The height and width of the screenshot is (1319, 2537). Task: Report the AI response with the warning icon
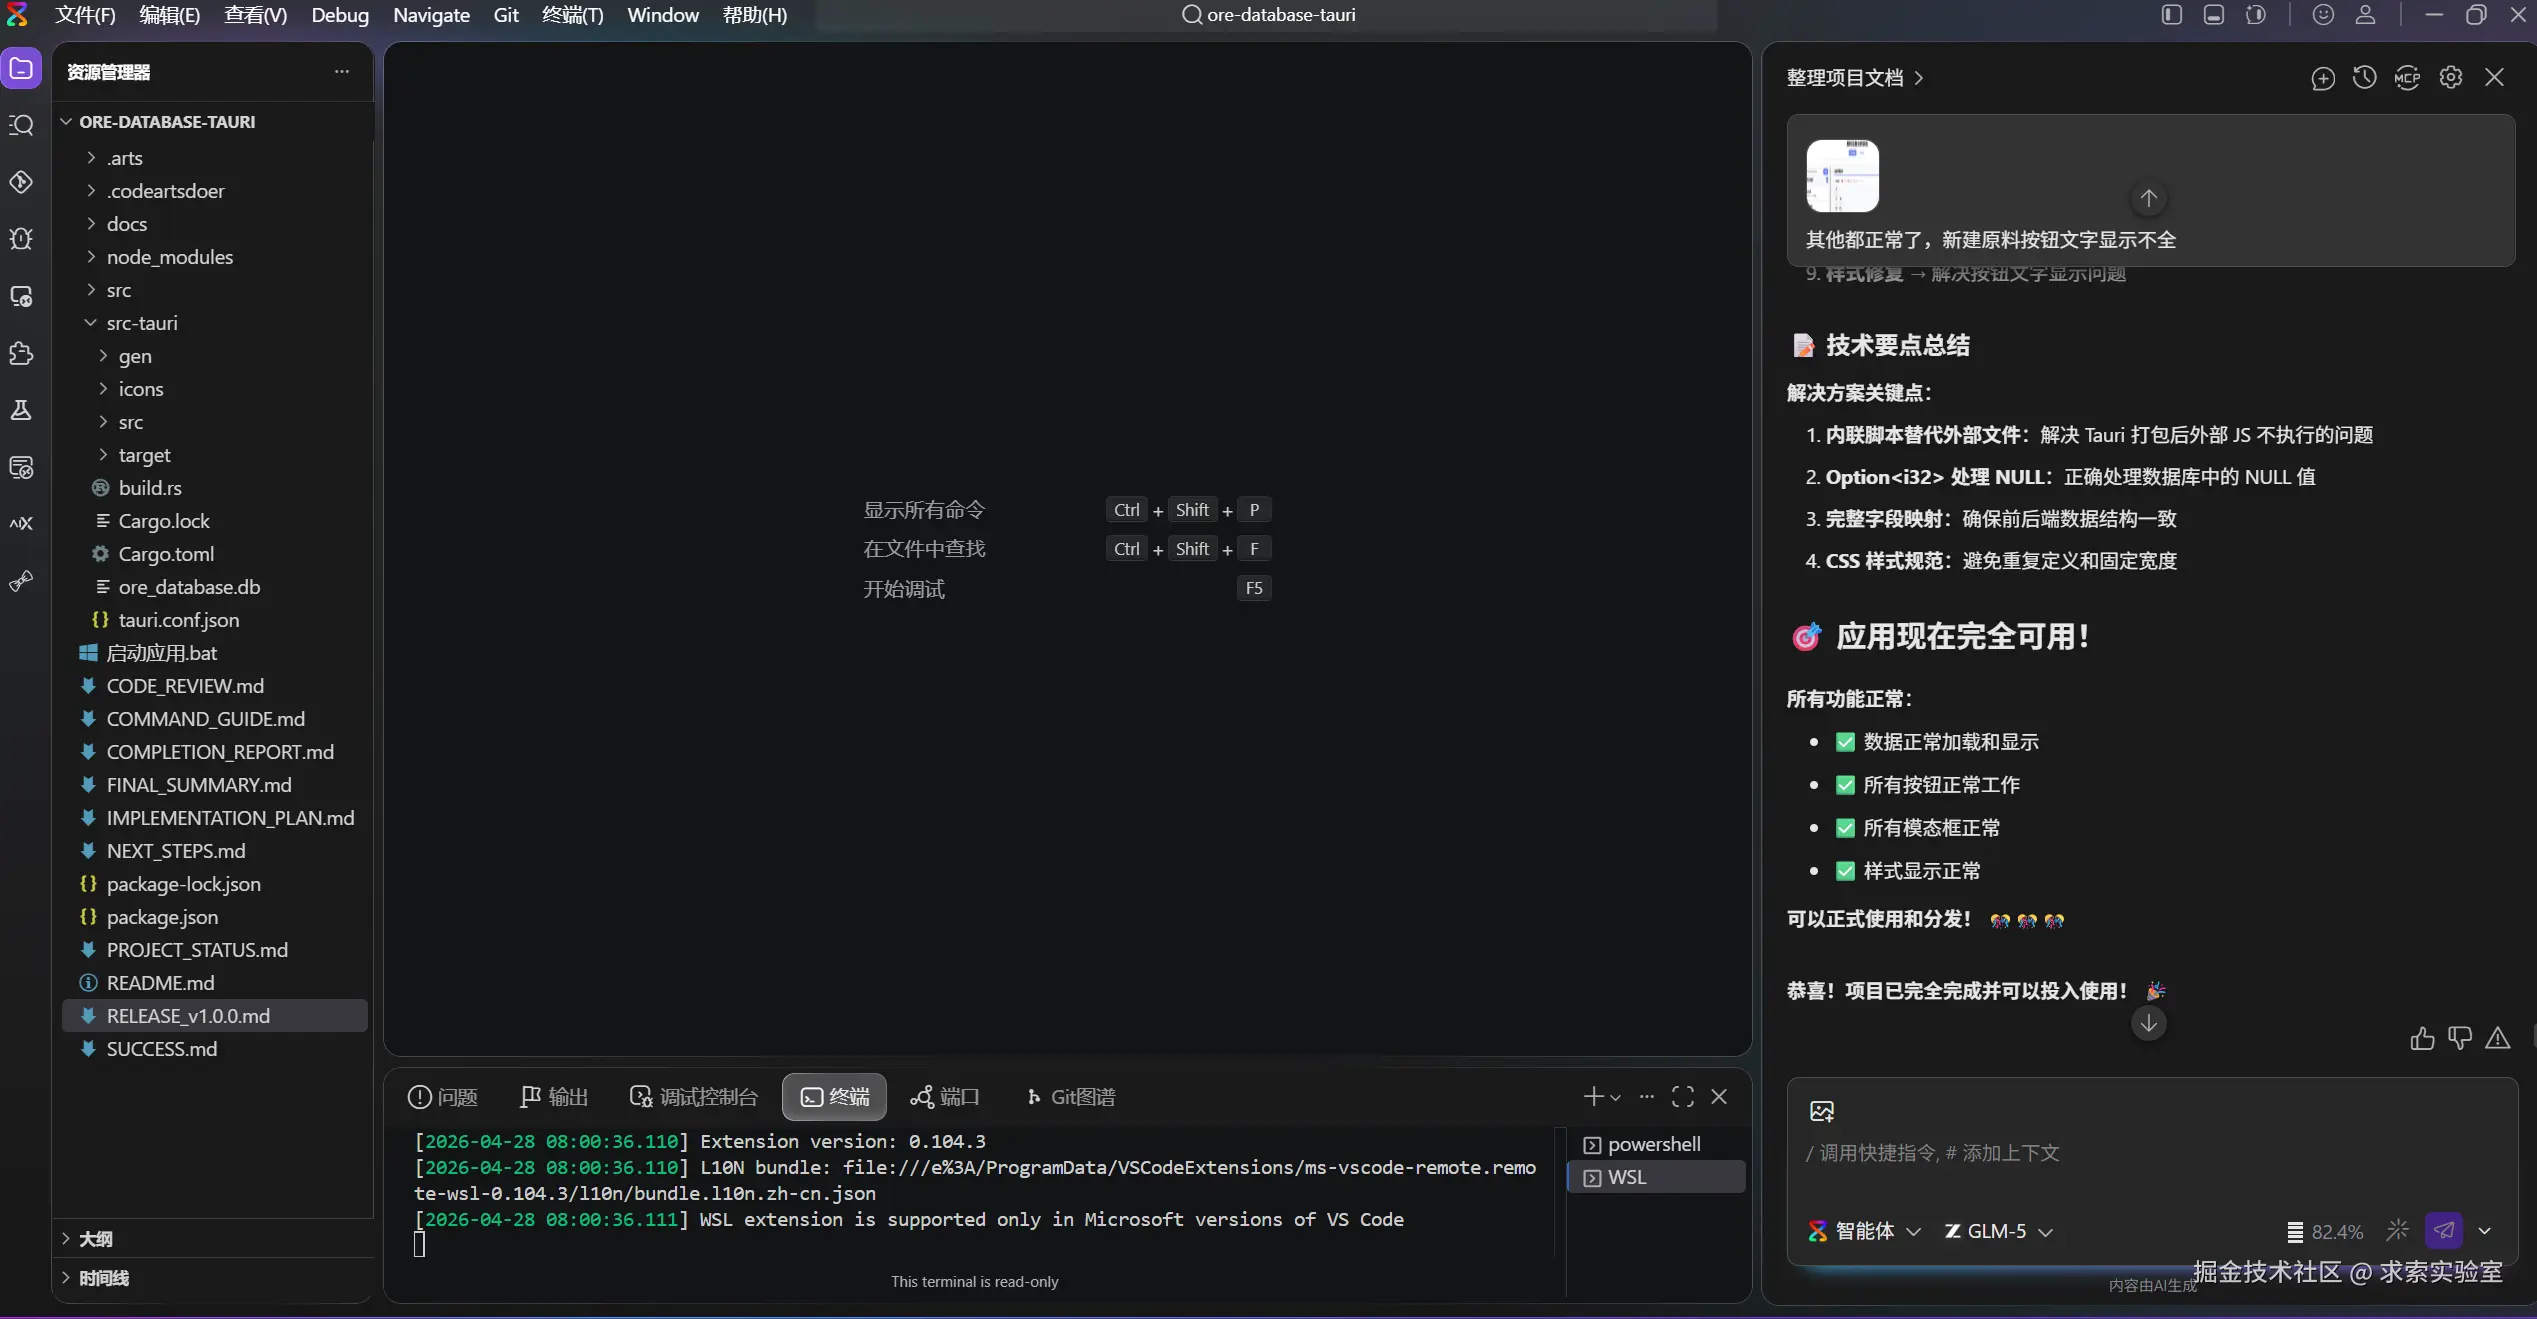2497,1039
